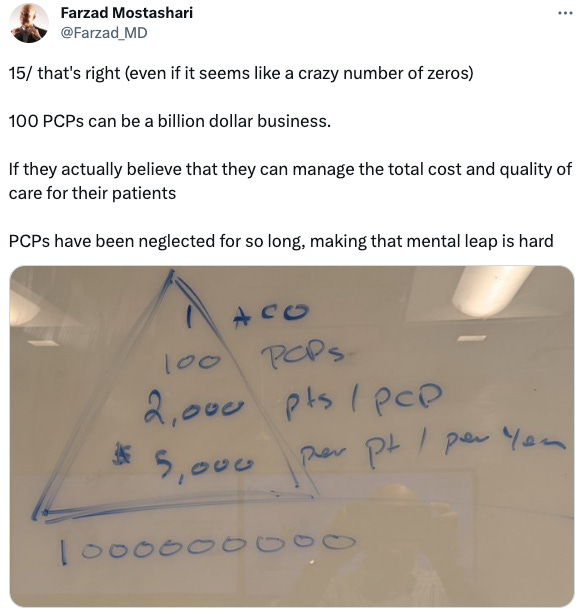
Task: Click the "per pt / per year" handwriting
Action: (433, 448)
